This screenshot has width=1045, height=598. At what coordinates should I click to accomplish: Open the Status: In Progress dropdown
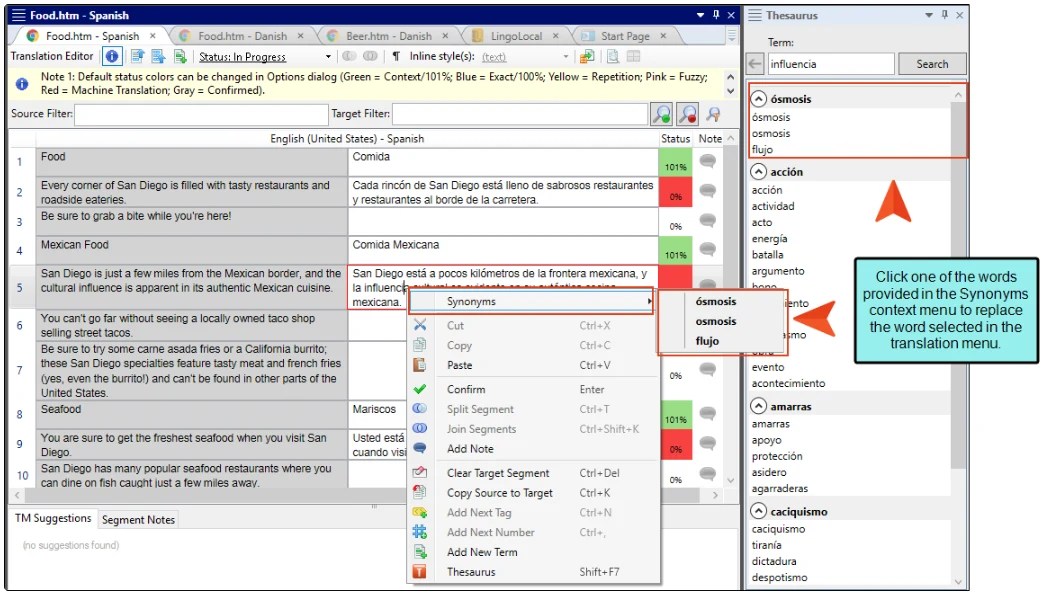[330, 56]
